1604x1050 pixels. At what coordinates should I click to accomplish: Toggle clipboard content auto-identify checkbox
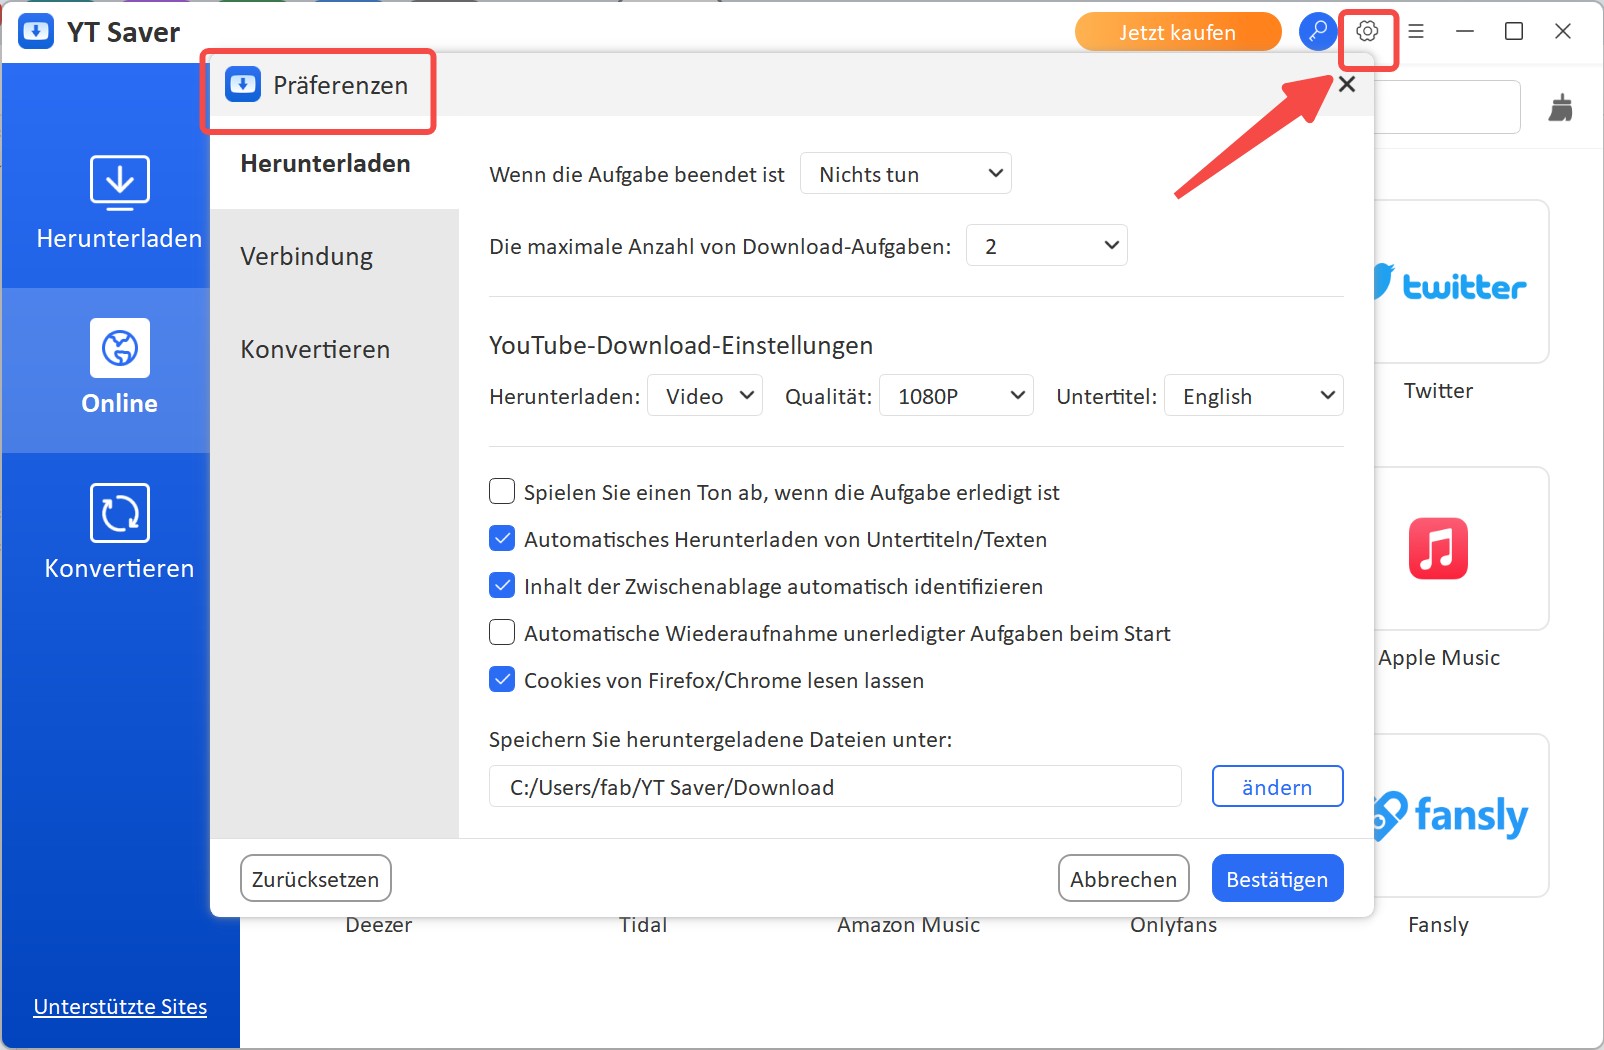click(502, 586)
